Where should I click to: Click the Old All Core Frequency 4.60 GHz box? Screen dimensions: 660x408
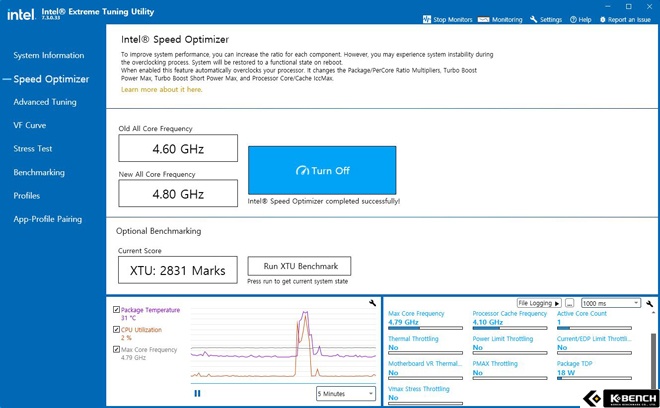tap(178, 148)
